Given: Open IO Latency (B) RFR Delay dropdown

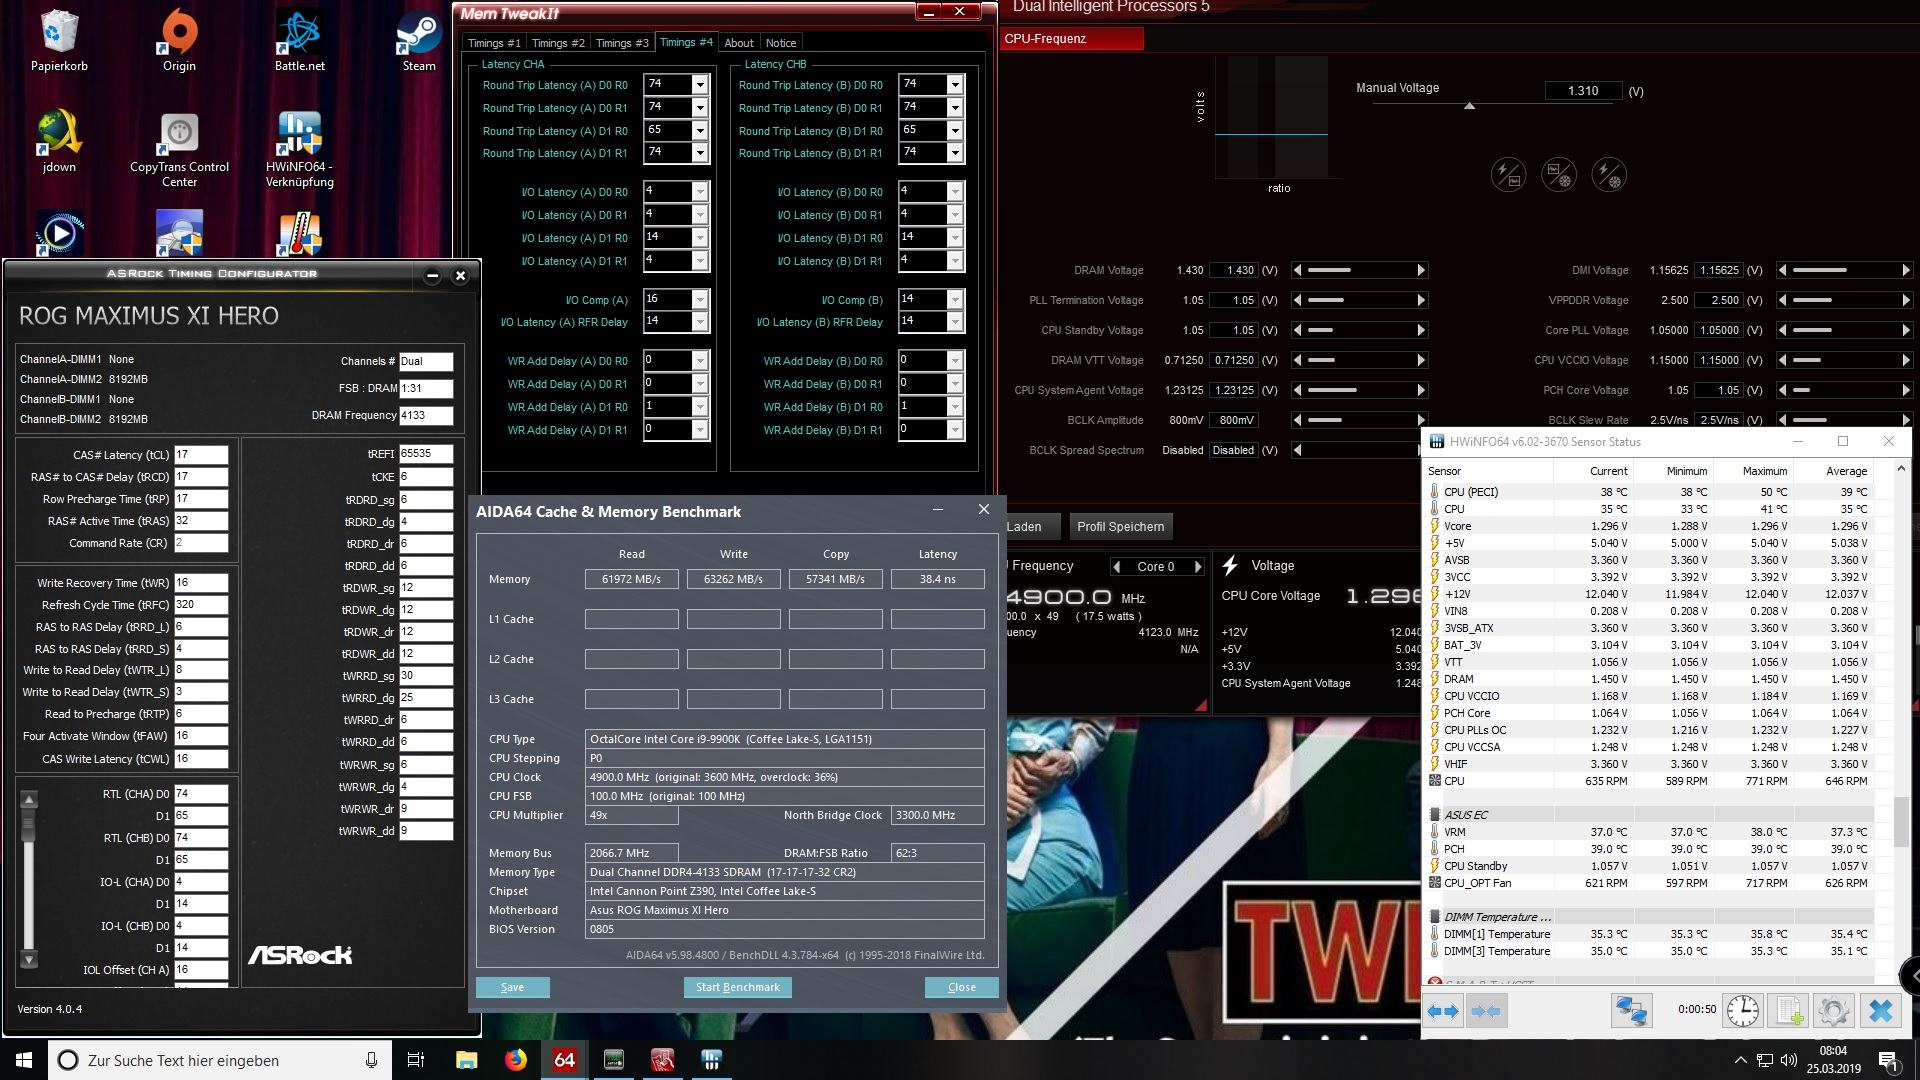Looking at the screenshot, I should [x=955, y=322].
